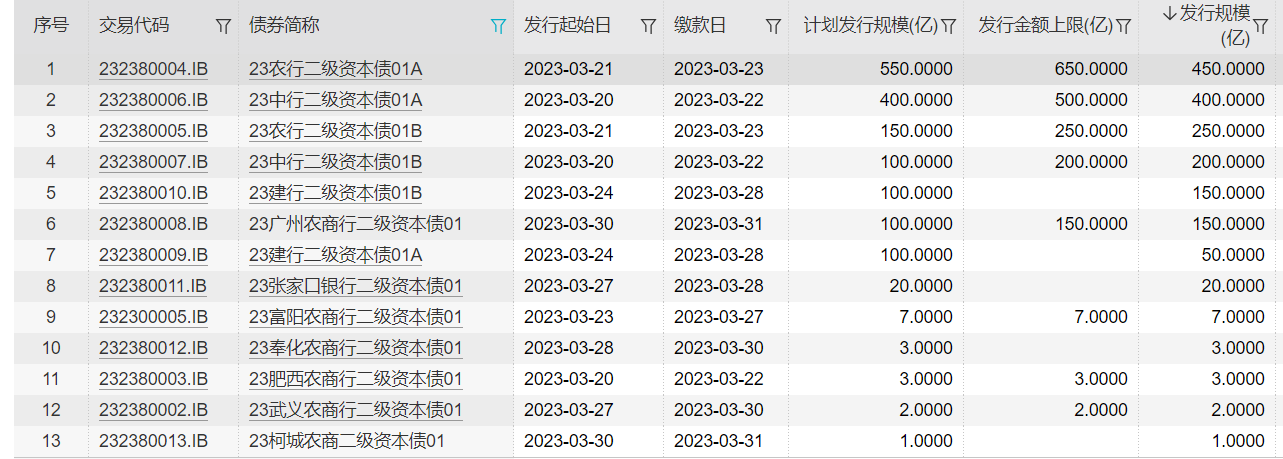Open active filter on 债券简称 column

coord(498,26)
